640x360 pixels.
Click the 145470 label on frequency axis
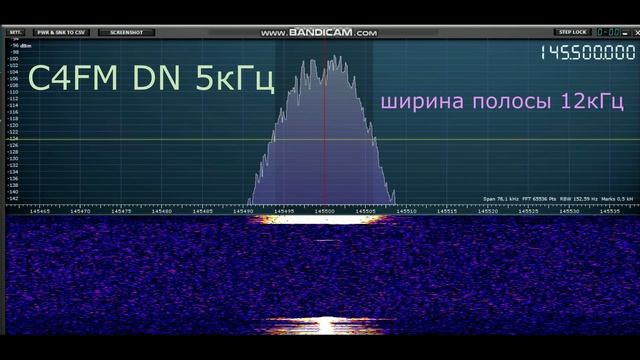coord(80,211)
